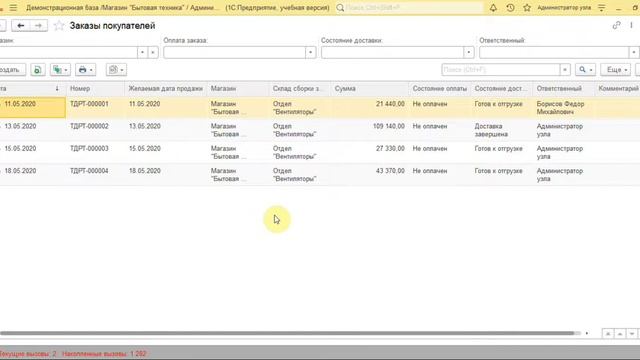
Task: Open the printer icon menu
Action: 85,70
